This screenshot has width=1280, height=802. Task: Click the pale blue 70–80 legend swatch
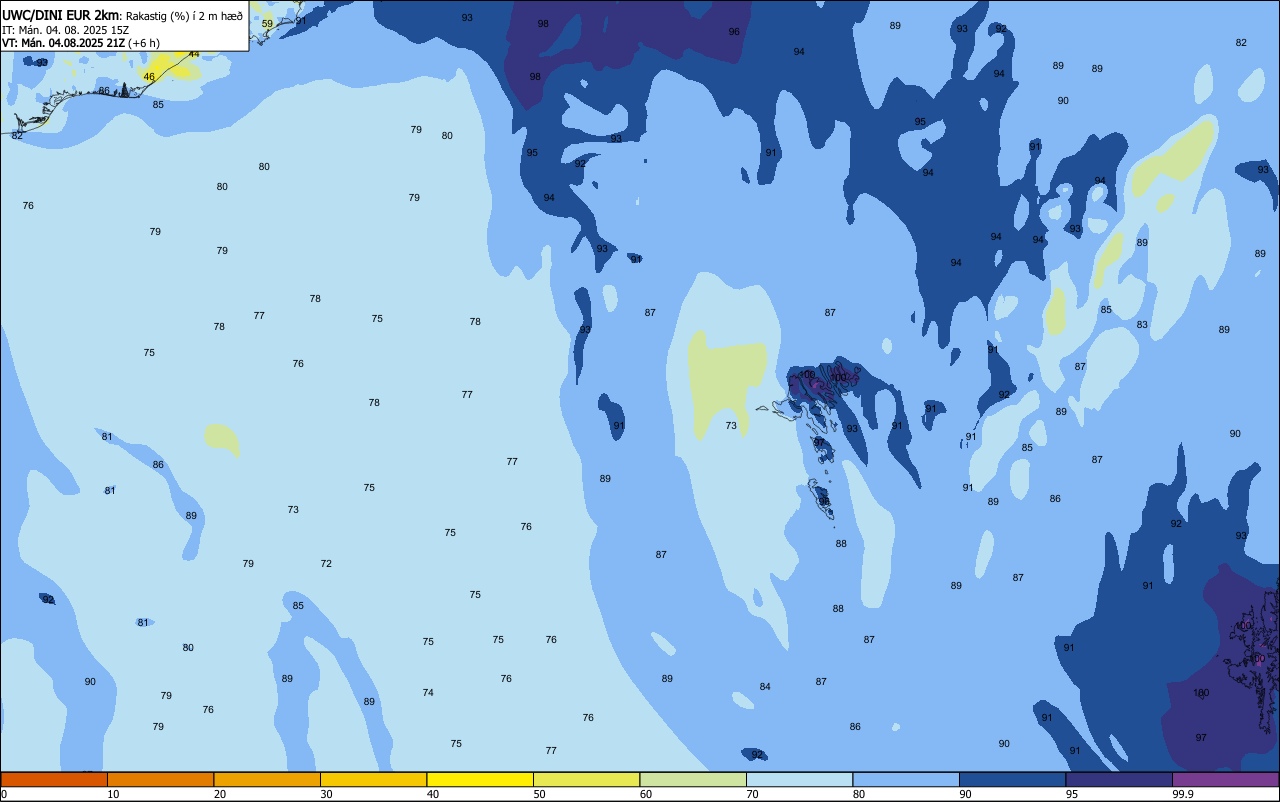[x=799, y=779]
